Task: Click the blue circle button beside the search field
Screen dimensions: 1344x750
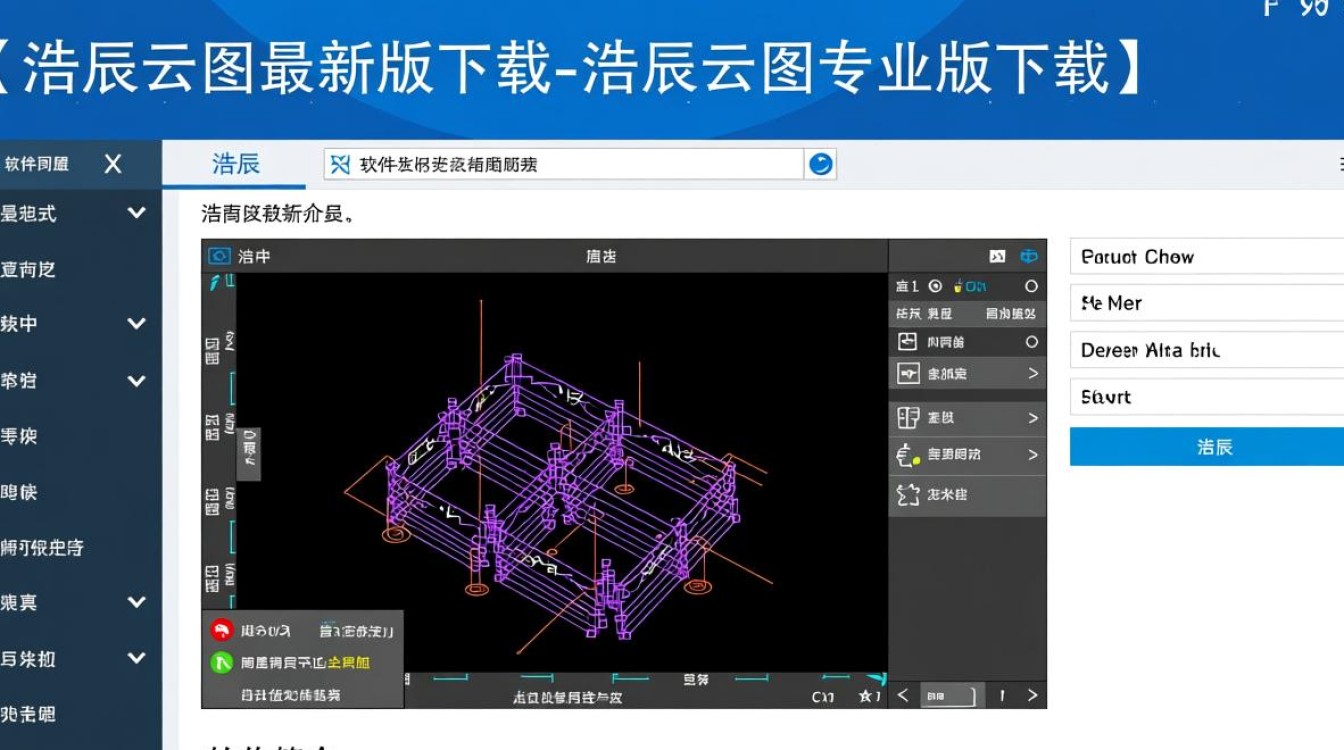Action: coord(820,163)
